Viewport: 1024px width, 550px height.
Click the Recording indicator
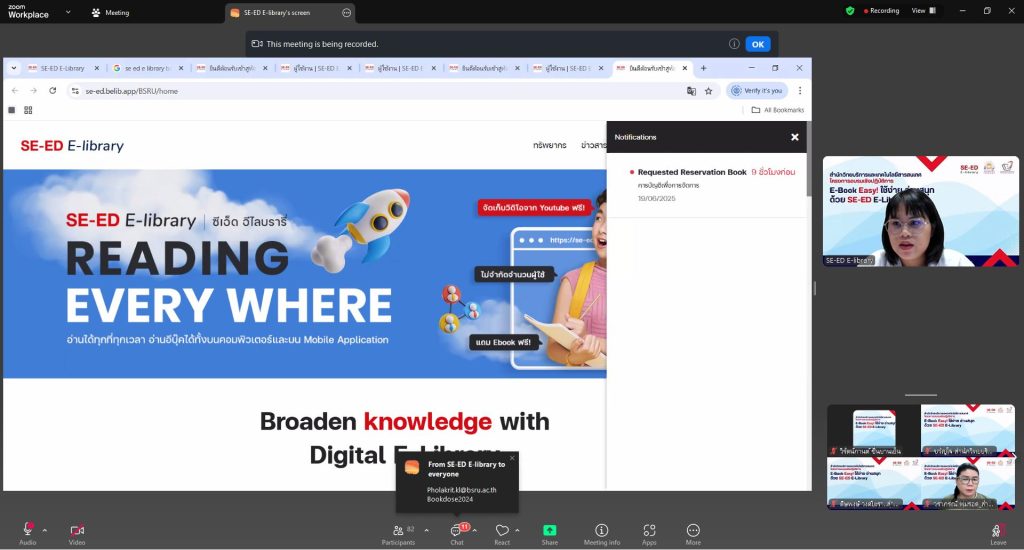click(x=882, y=10)
